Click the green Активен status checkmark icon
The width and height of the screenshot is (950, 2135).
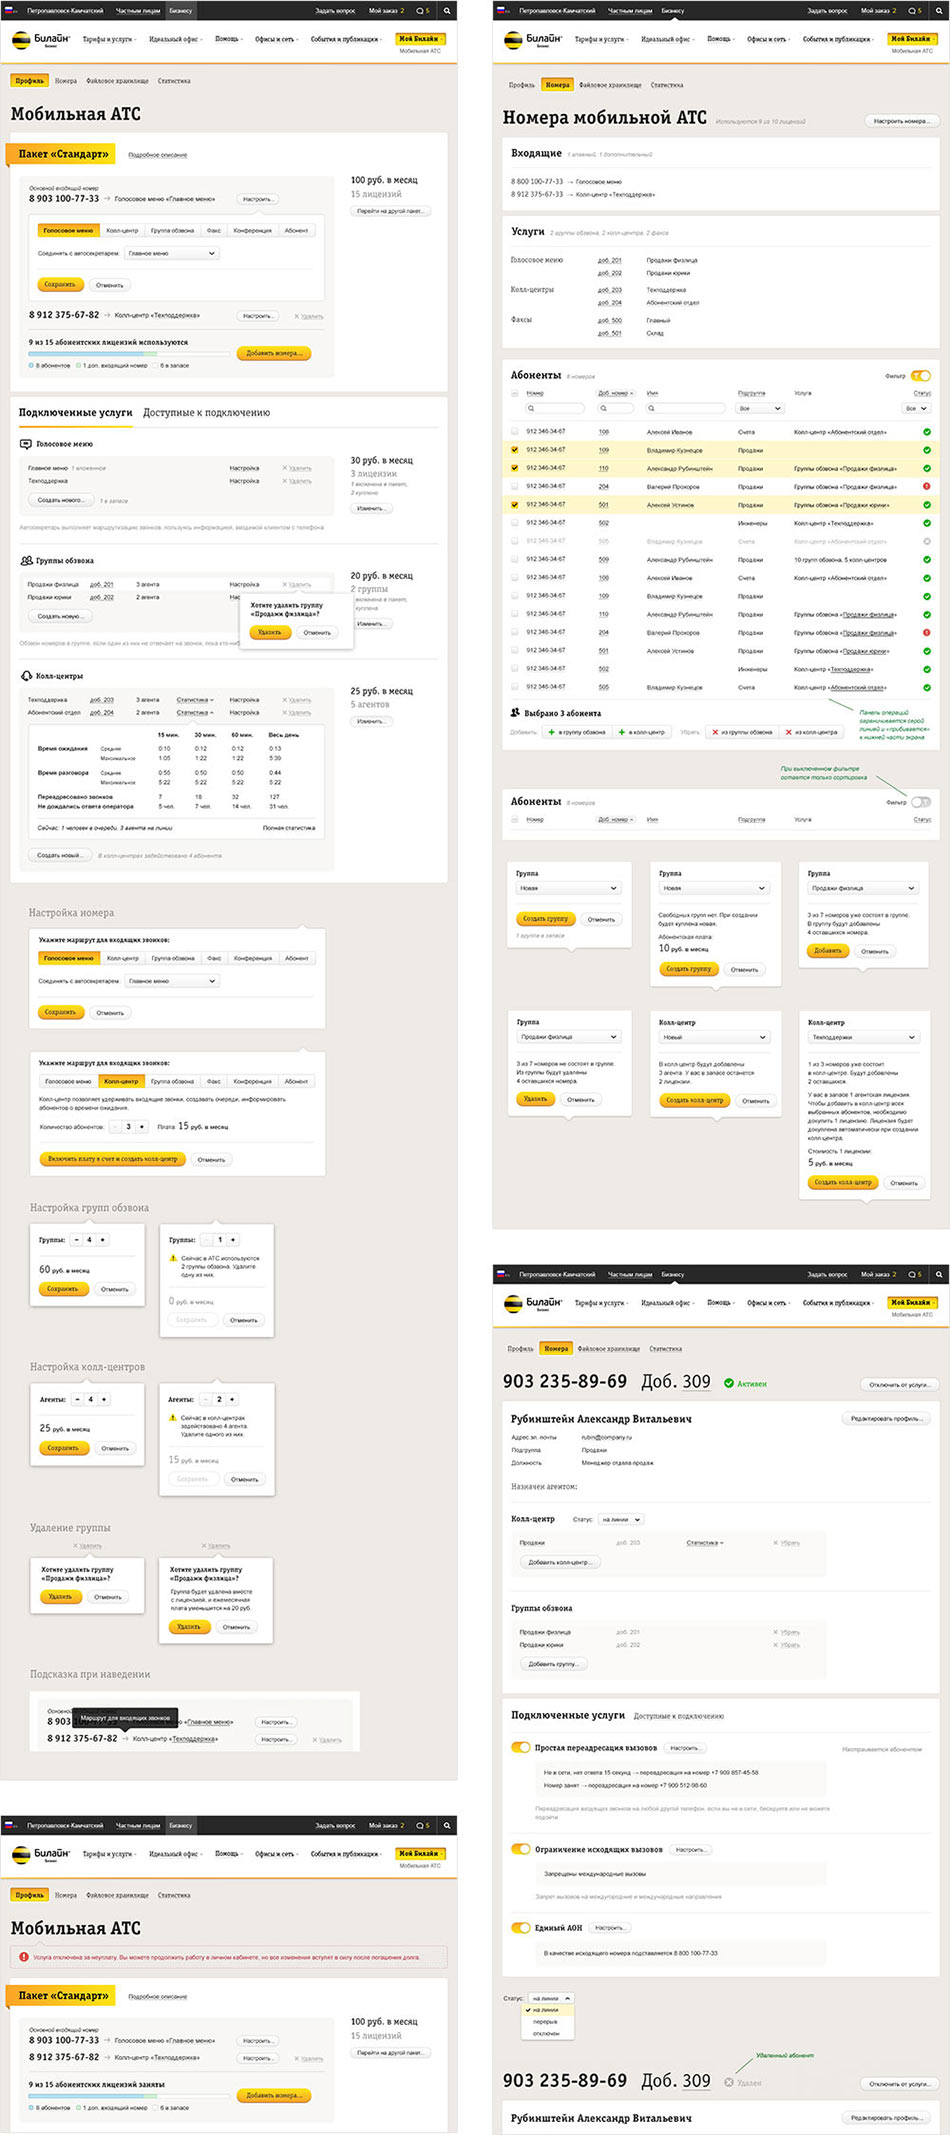tap(729, 1384)
